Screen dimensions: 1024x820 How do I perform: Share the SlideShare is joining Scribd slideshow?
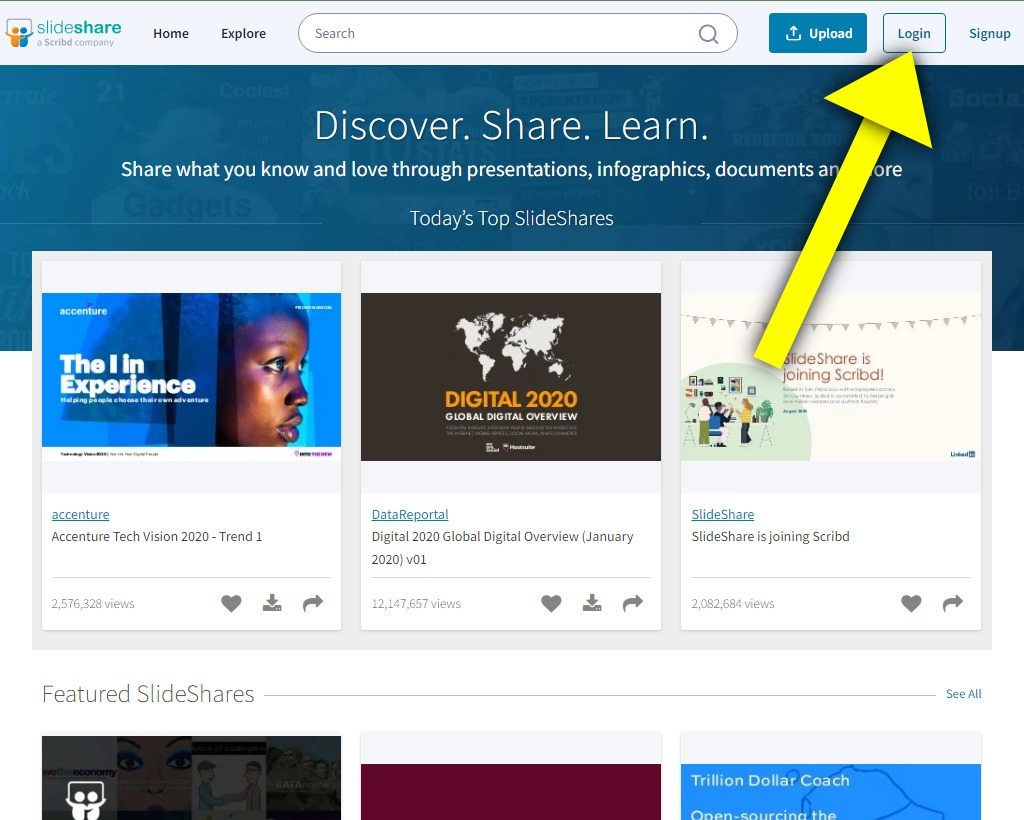[x=953, y=603]
